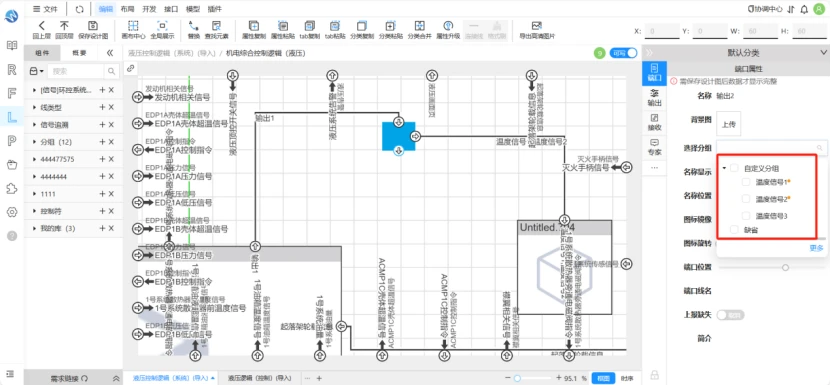Collapse the 自定义分组 tree arrow
The height and width of the screenshot is (385, 831).
[724, 168]
